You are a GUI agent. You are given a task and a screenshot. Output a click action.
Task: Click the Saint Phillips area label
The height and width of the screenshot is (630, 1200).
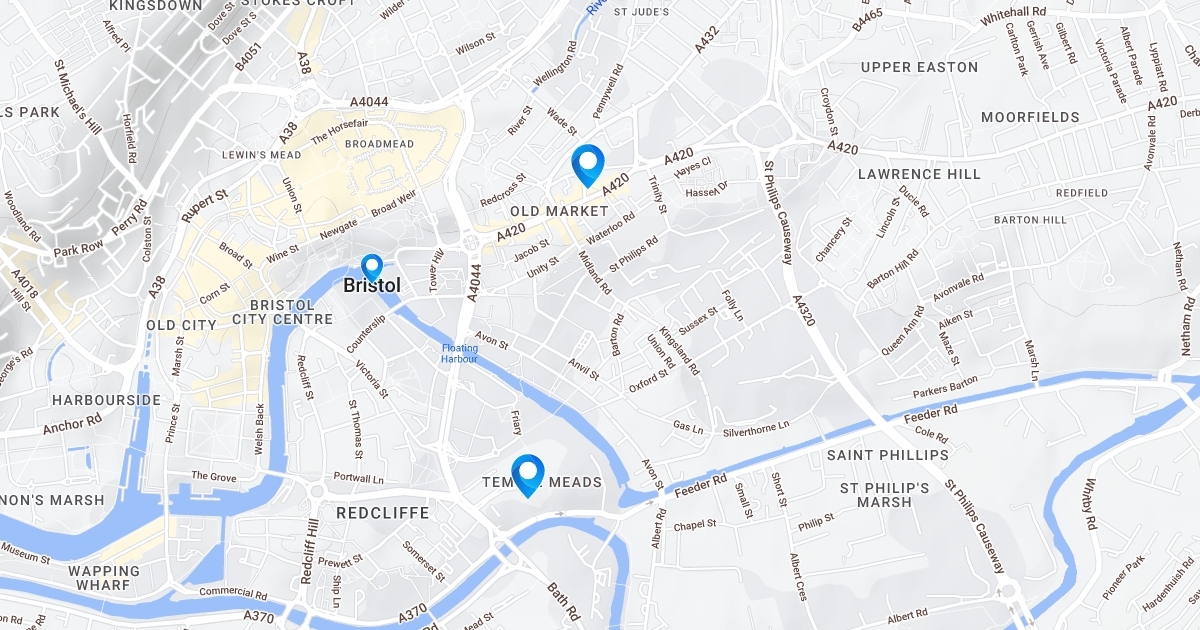[x=888, y=455]
